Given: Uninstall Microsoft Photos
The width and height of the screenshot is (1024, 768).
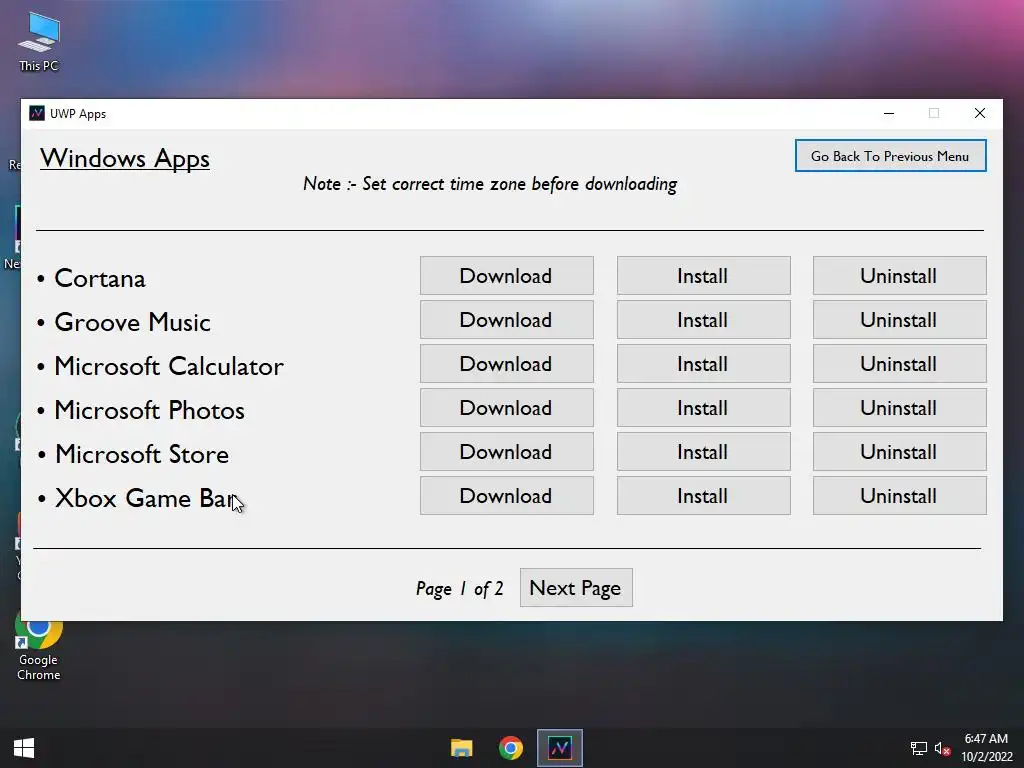Looking at the screenshot, I should point(899,408).
